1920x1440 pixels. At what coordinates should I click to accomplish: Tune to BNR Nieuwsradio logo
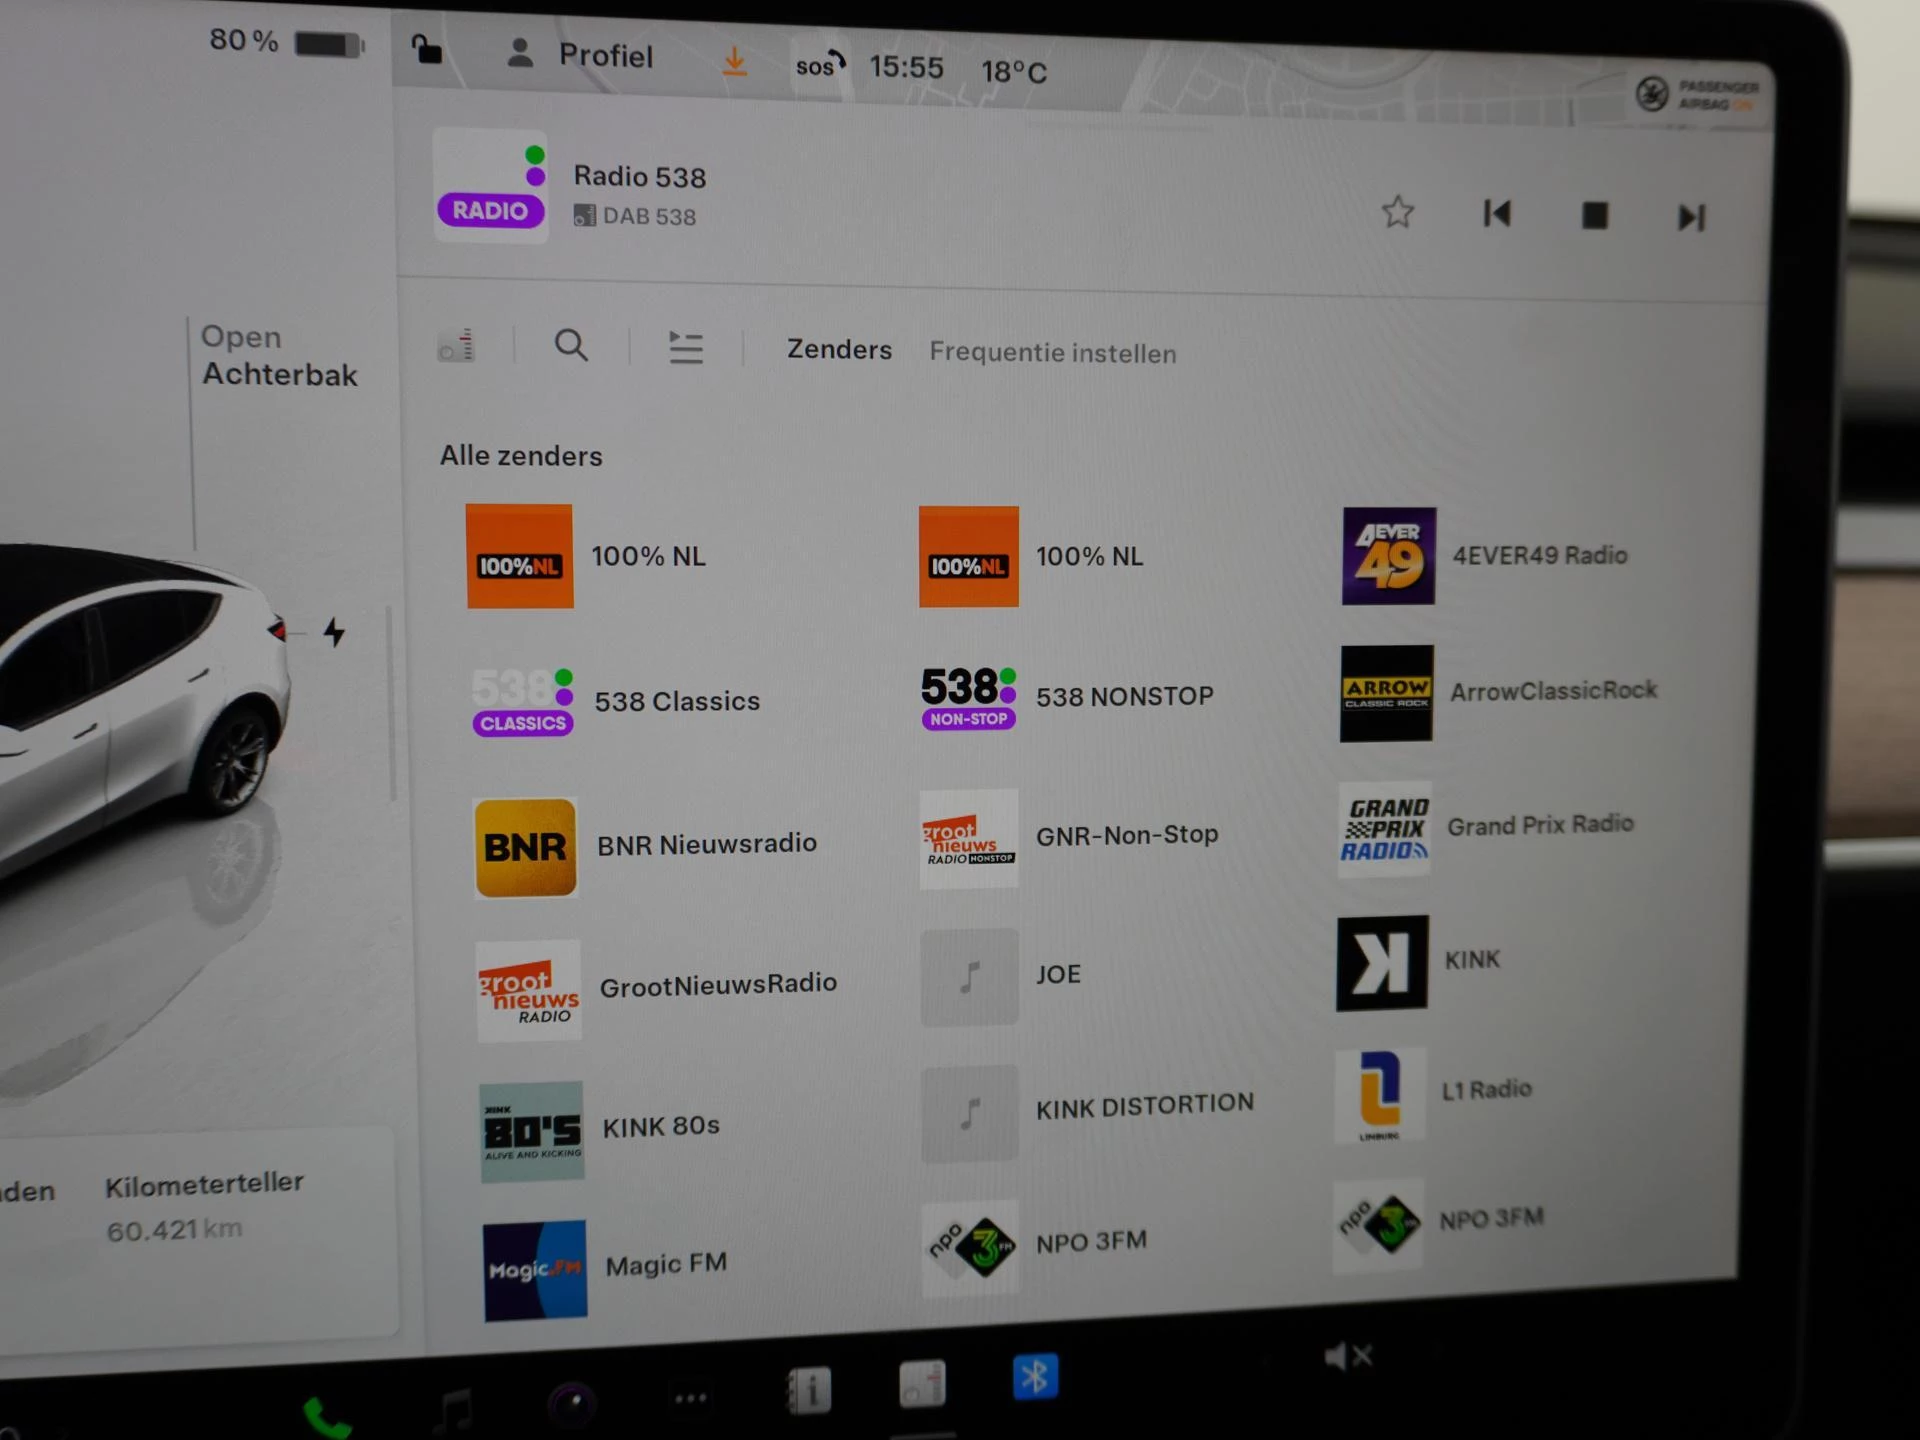point(525,847)
